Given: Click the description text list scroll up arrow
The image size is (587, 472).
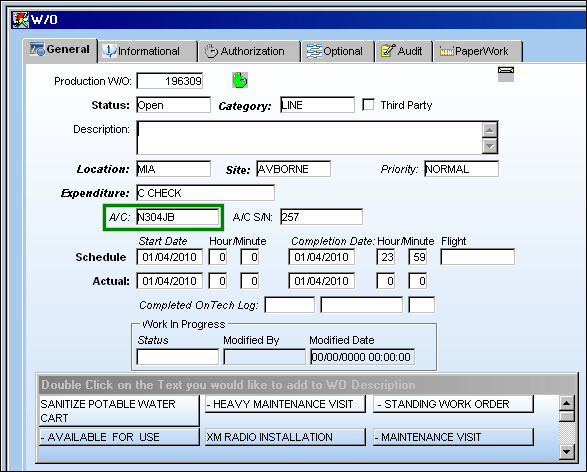Looking at the screenshot, I should [x=566, y=404].
